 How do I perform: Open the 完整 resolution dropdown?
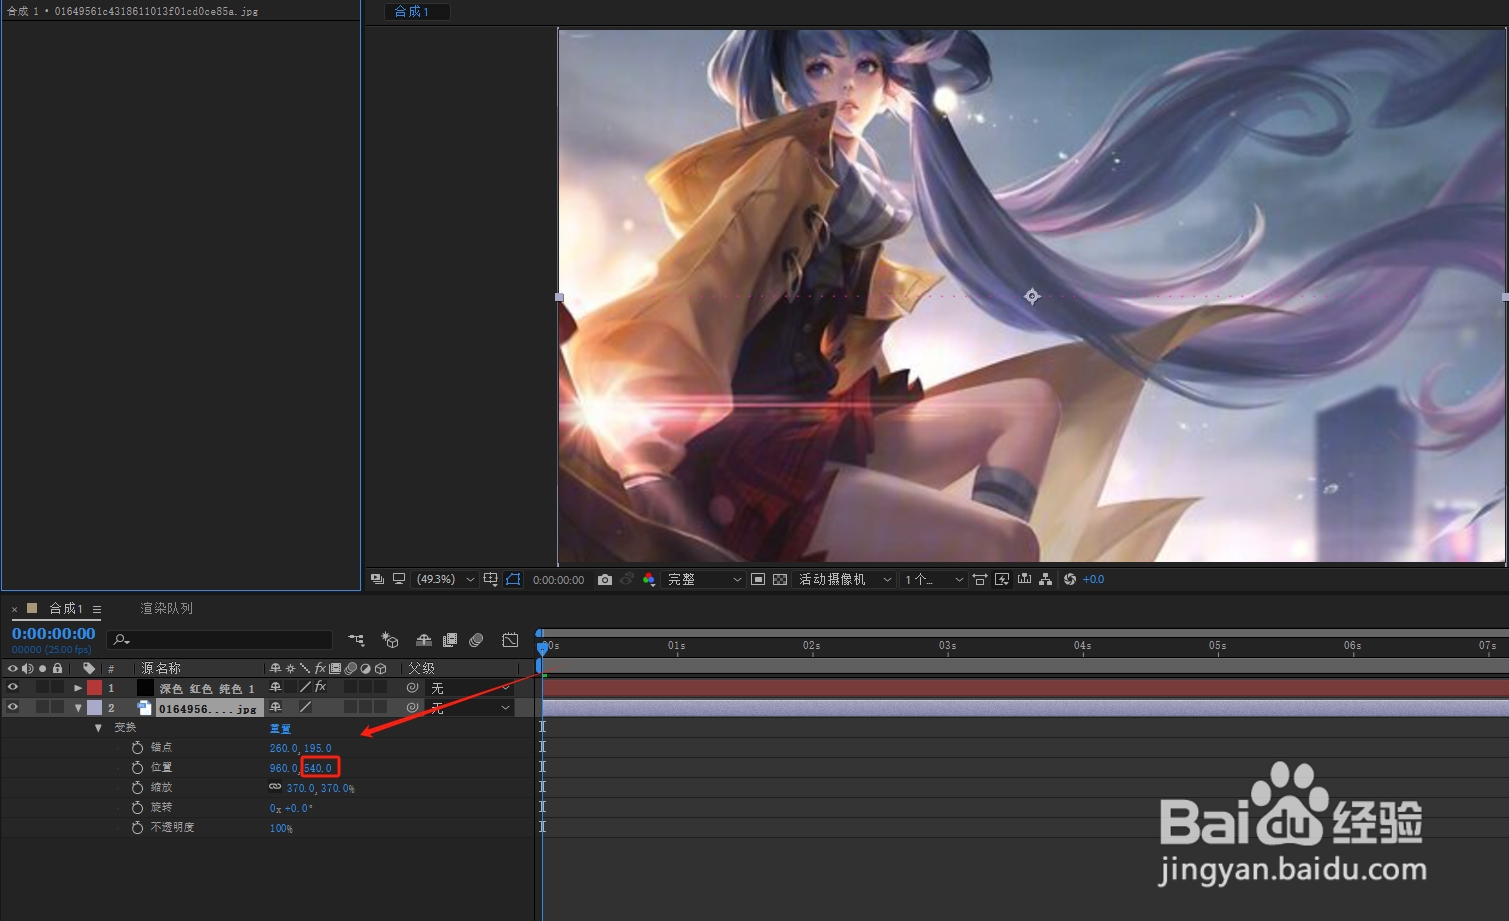click(705, 579)
